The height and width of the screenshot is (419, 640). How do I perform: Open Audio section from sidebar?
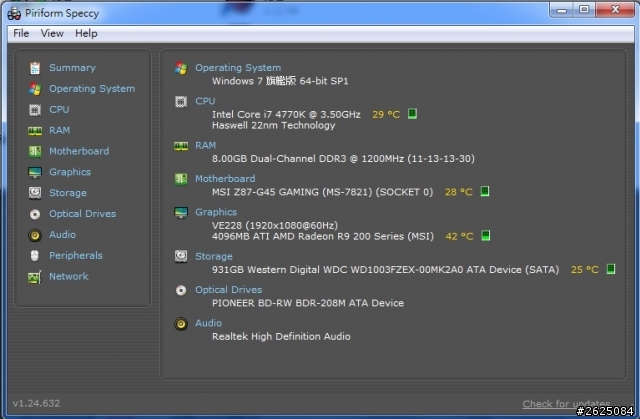(62, 234)
